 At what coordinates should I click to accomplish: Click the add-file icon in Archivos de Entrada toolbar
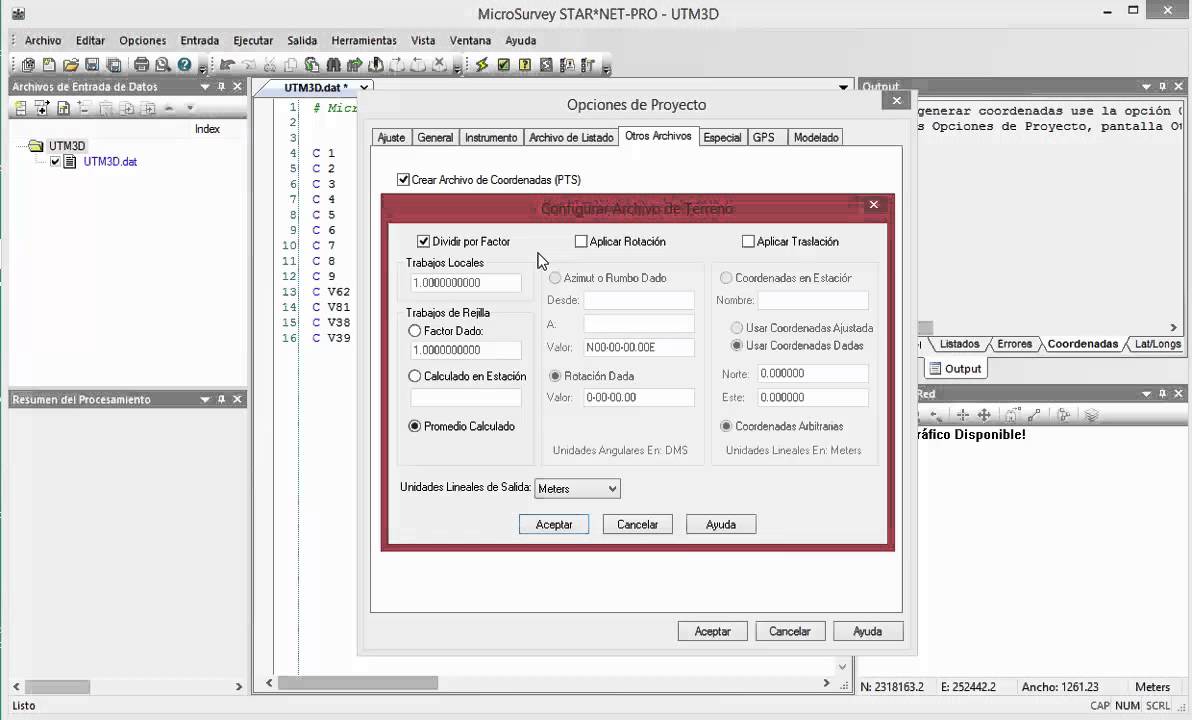42,109
